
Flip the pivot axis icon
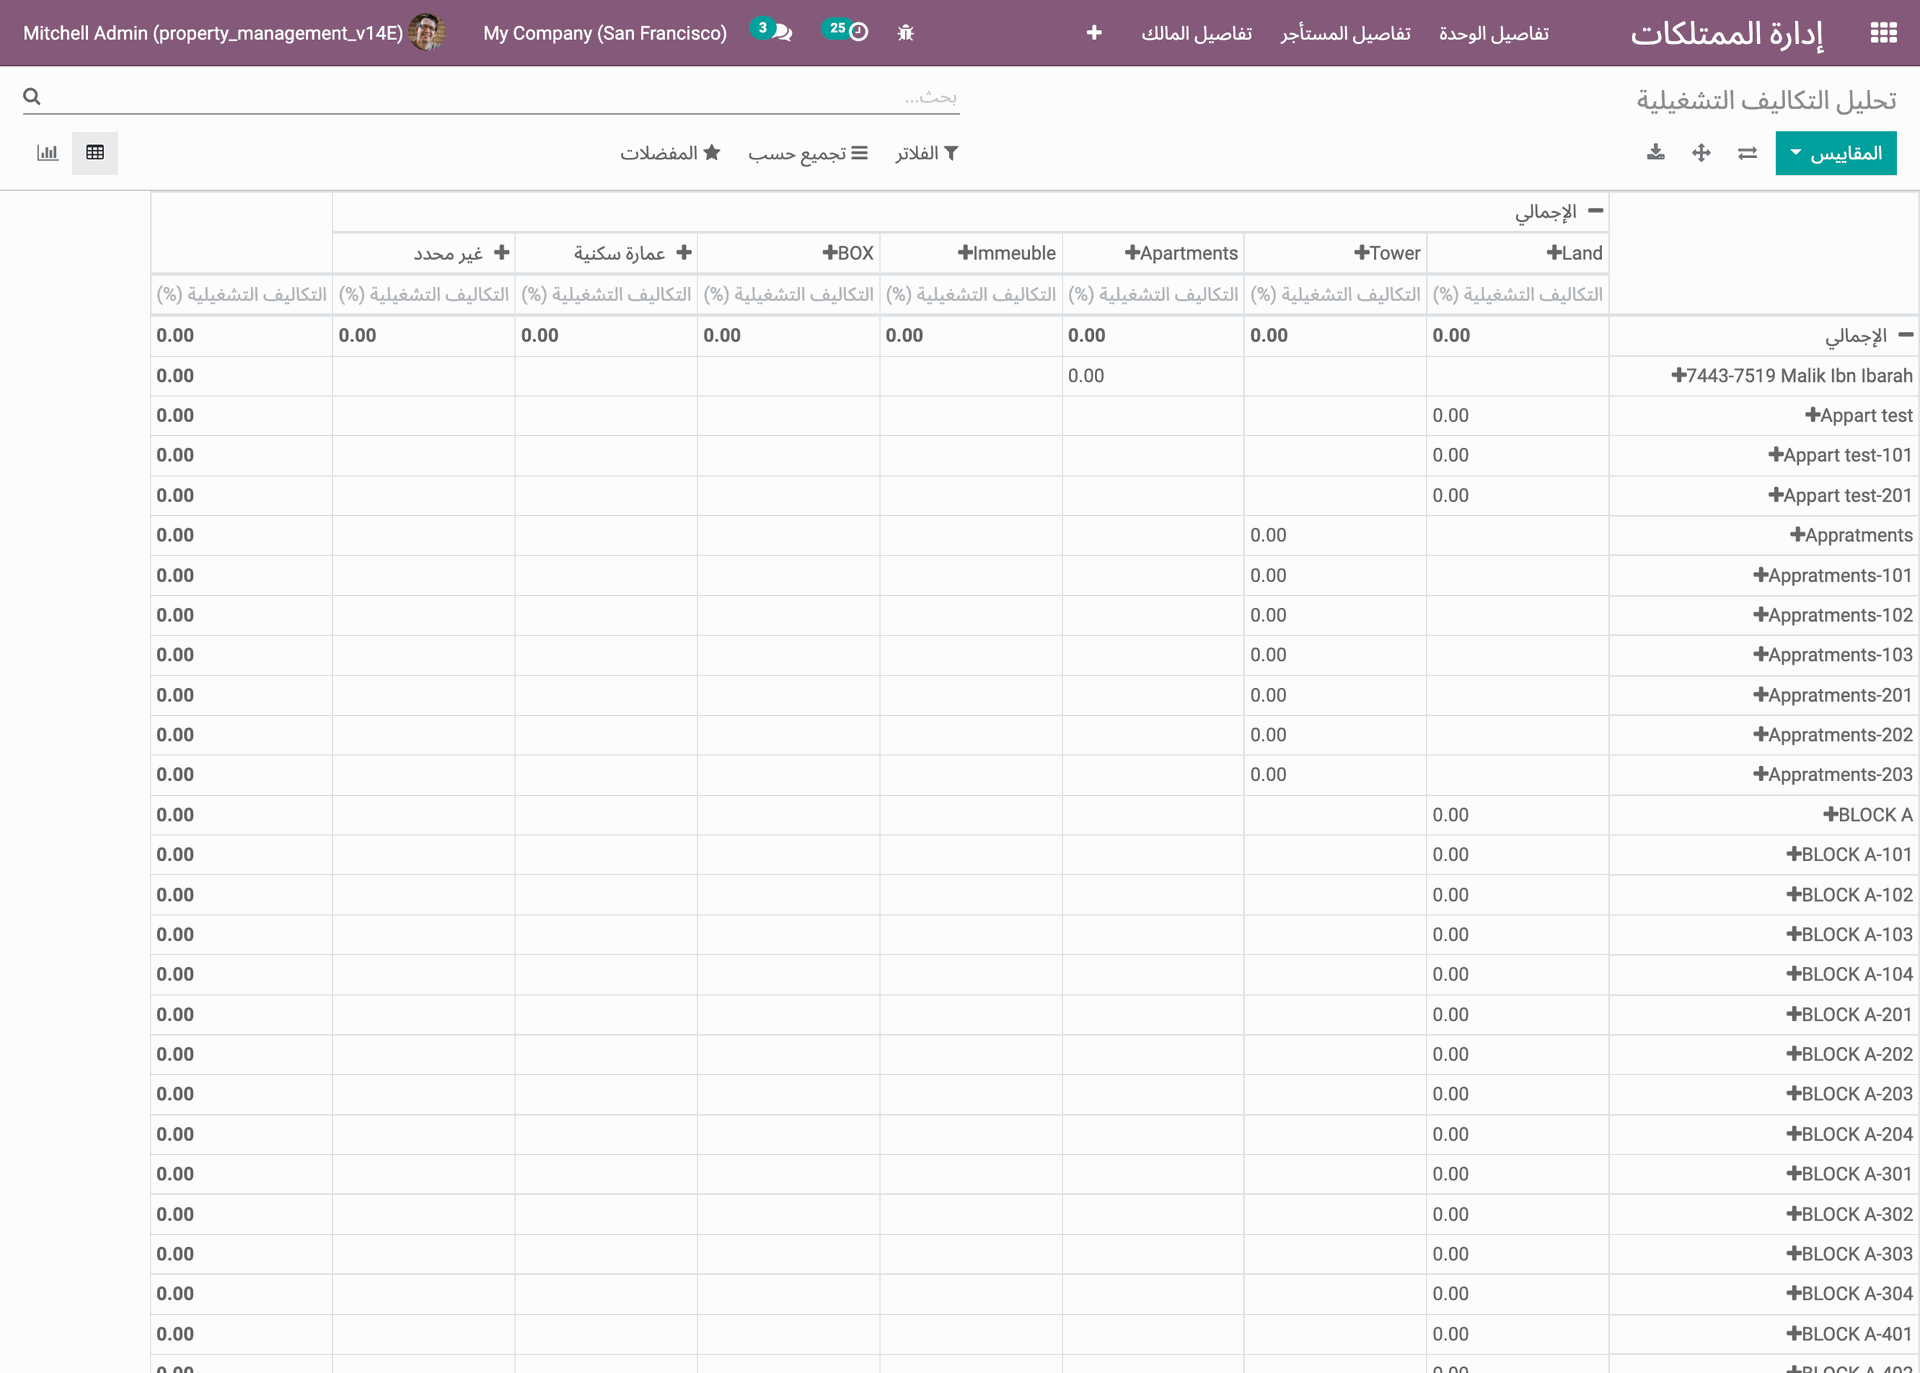tap(1747, 153)
